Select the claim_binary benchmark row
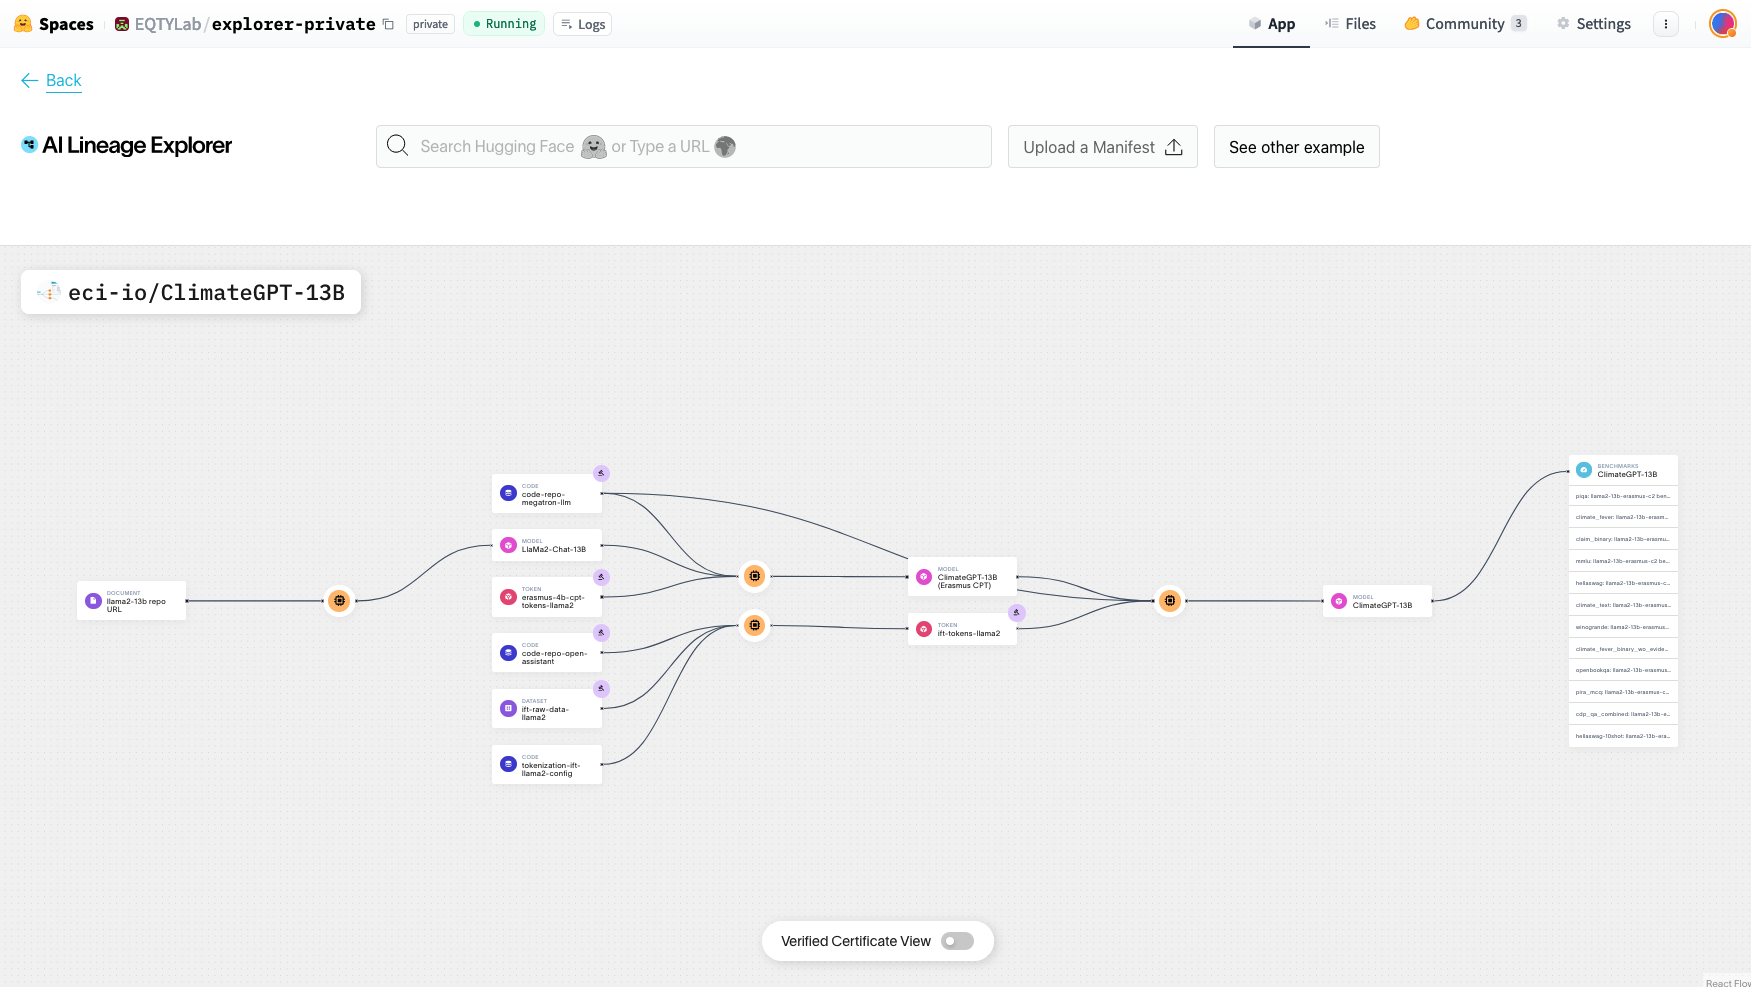Screen dimensions: 1751x987 pyautogui.click(x=1623, y=539)
